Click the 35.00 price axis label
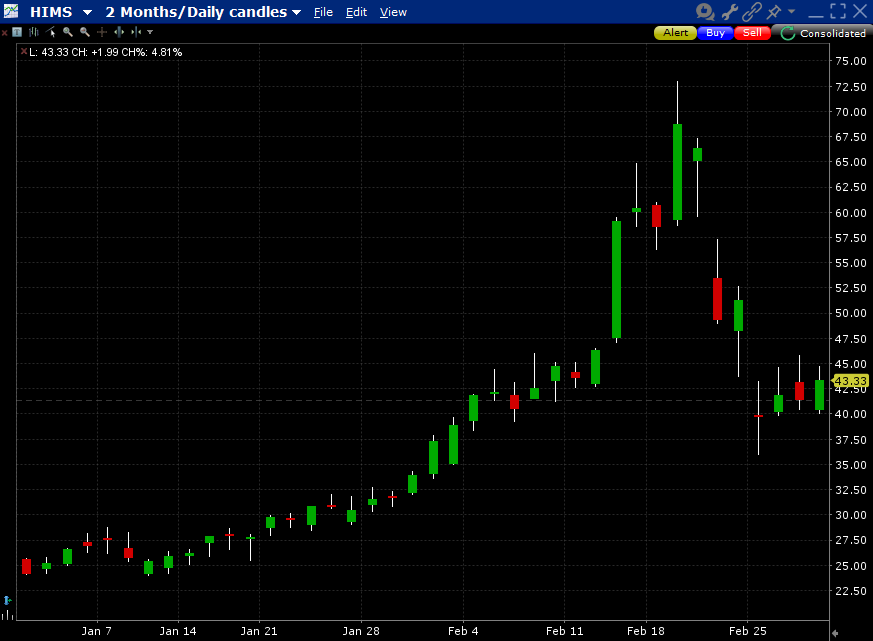The height and width of the screenshot is (641, 873). 851,465
